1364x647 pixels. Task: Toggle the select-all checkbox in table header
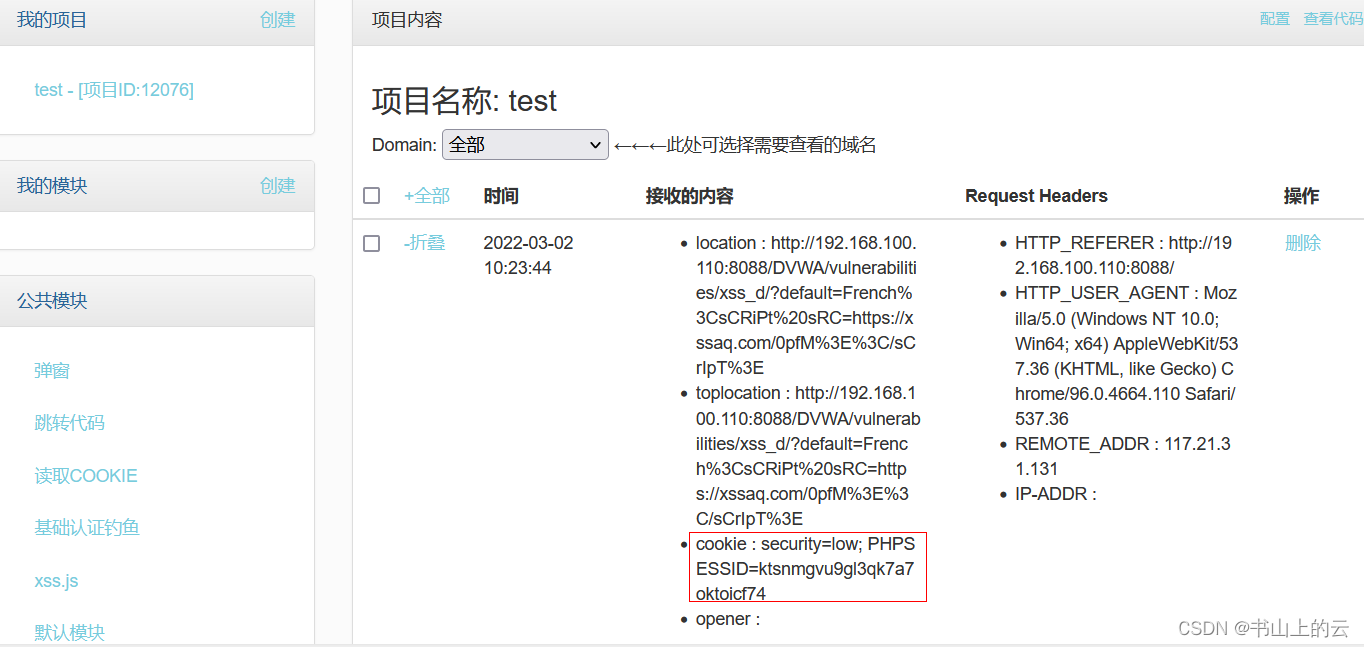click(x=372, y=196)
